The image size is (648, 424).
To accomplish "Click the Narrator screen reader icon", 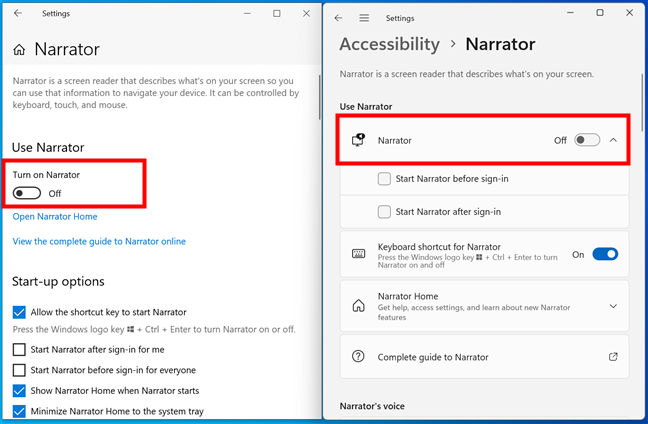I will coord(358,140).
